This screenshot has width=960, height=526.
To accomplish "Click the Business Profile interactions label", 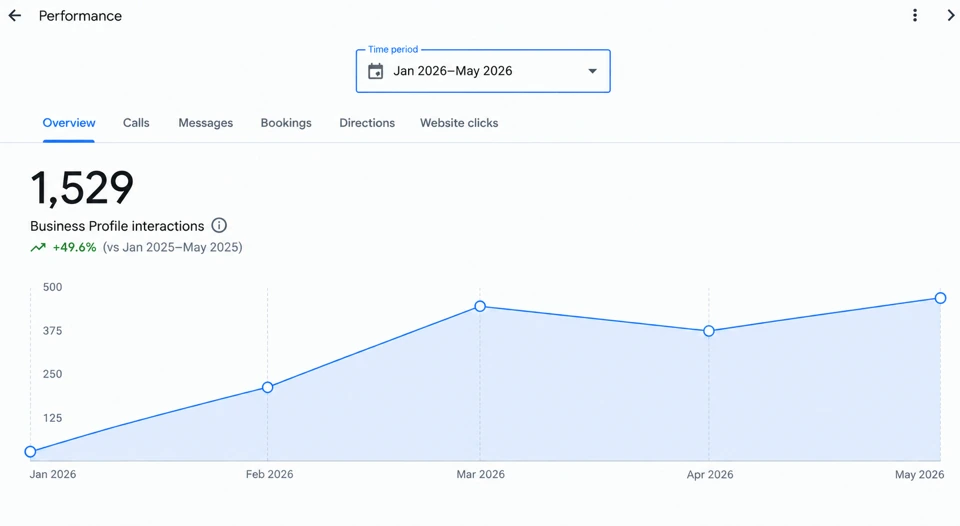I will (x=117, y=226).
